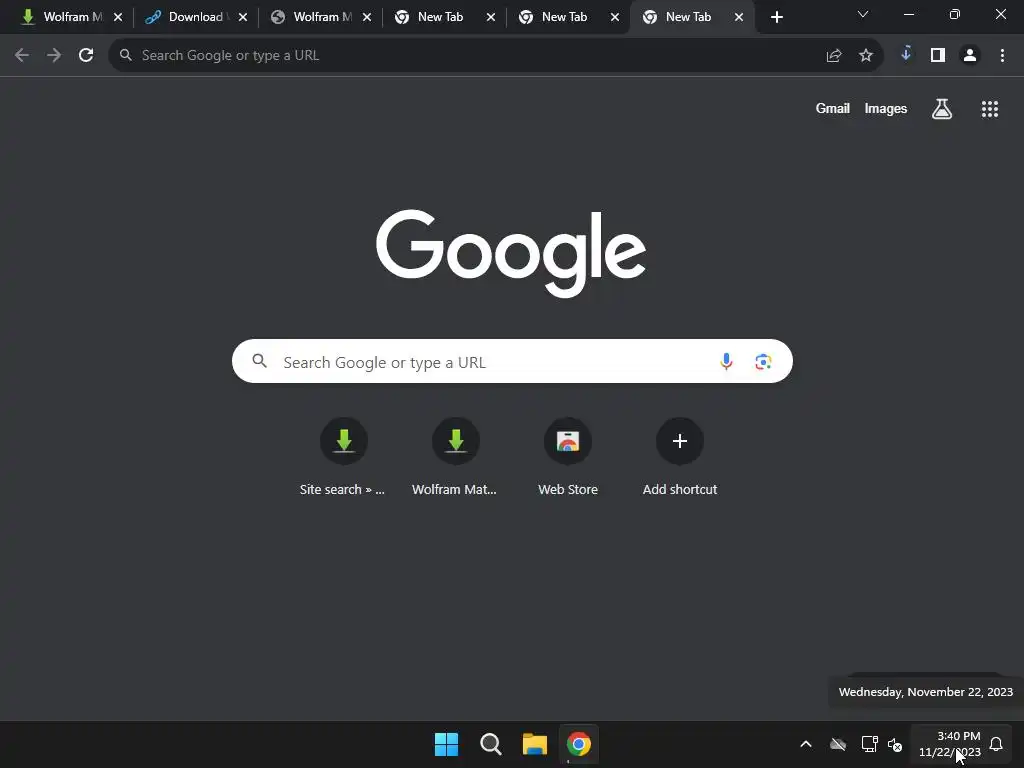Open the Google apps grid
The image size is (1024, 768).
[x=990, y=109]
